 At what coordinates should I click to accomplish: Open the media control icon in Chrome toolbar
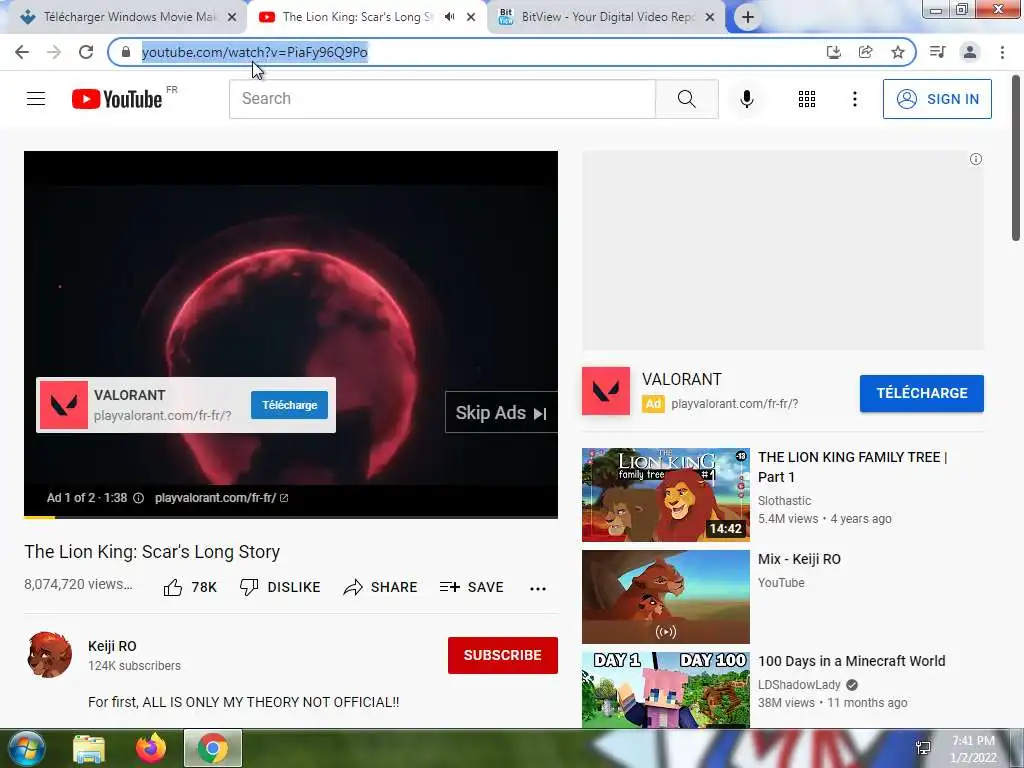point(937,52)
